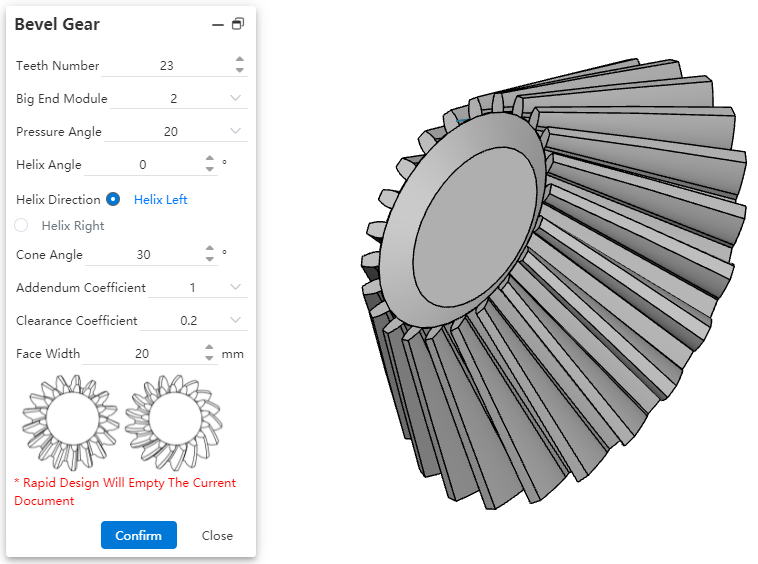Decrease Helix Angle with down arrow

pyautogui.click(x=209, y=169)
